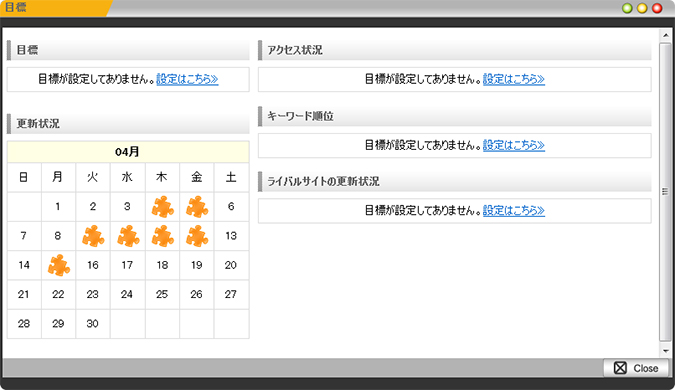Select date 30 in the calendar
675x390 pixels.
coord(93,324)
